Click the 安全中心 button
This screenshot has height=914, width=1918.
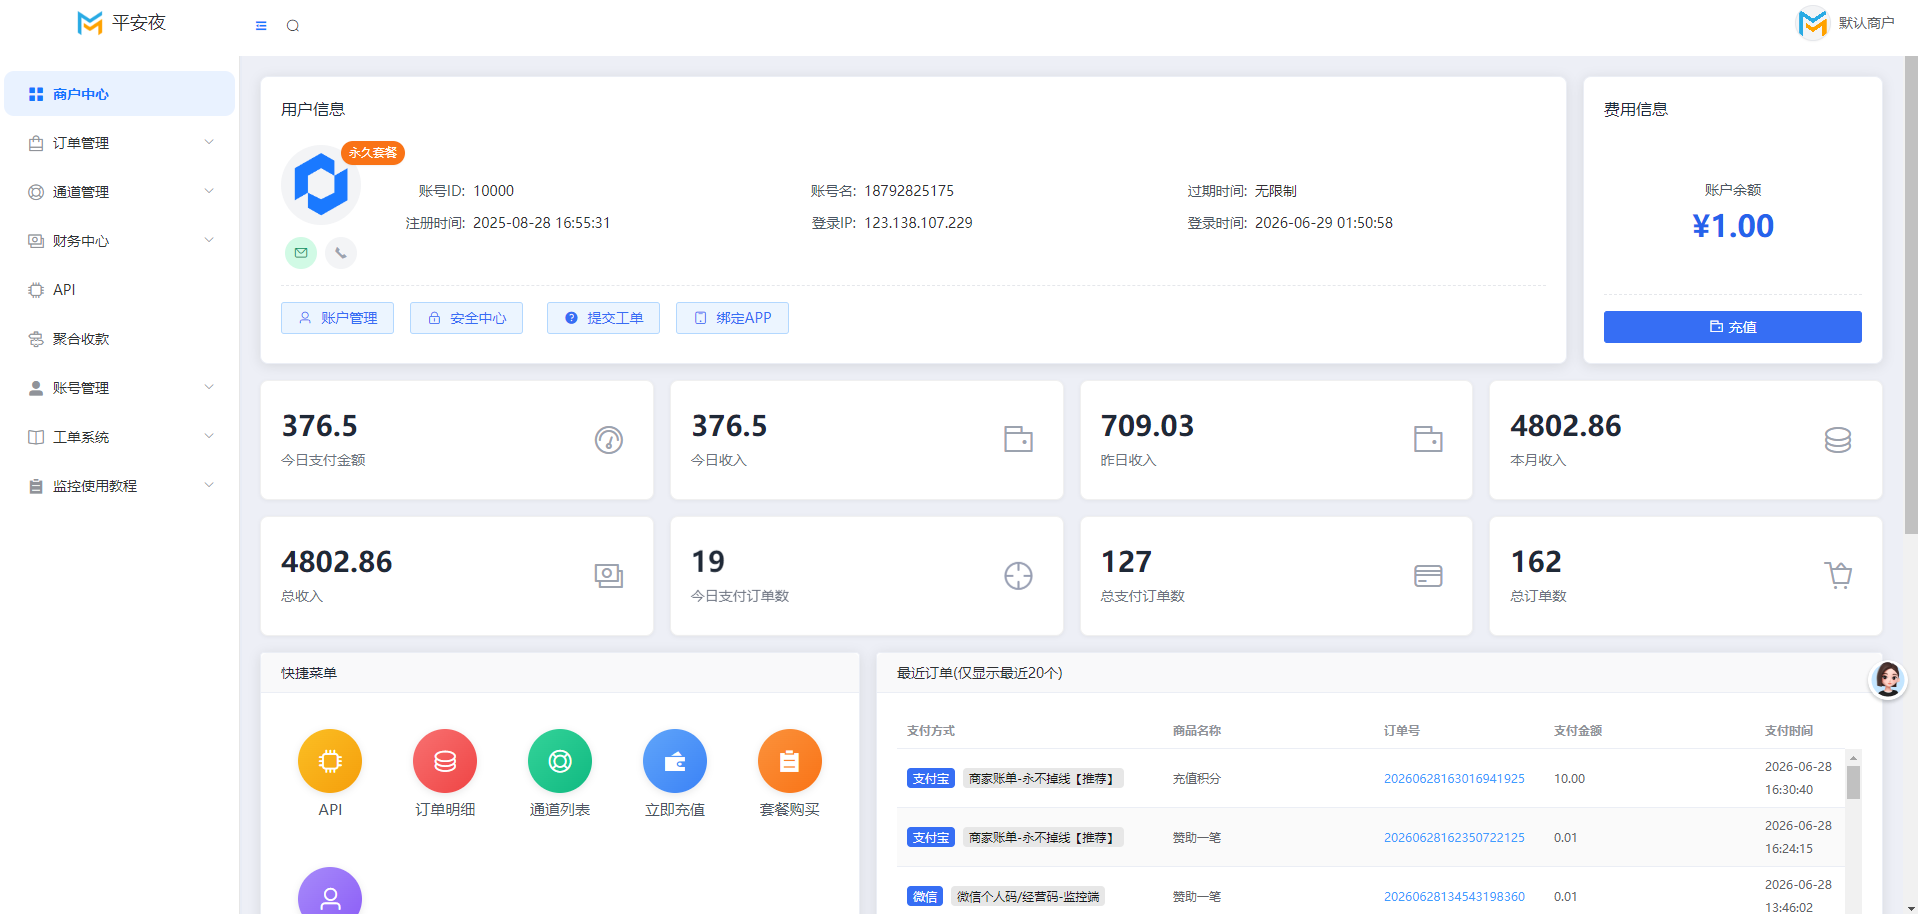(x=466, y=318)
